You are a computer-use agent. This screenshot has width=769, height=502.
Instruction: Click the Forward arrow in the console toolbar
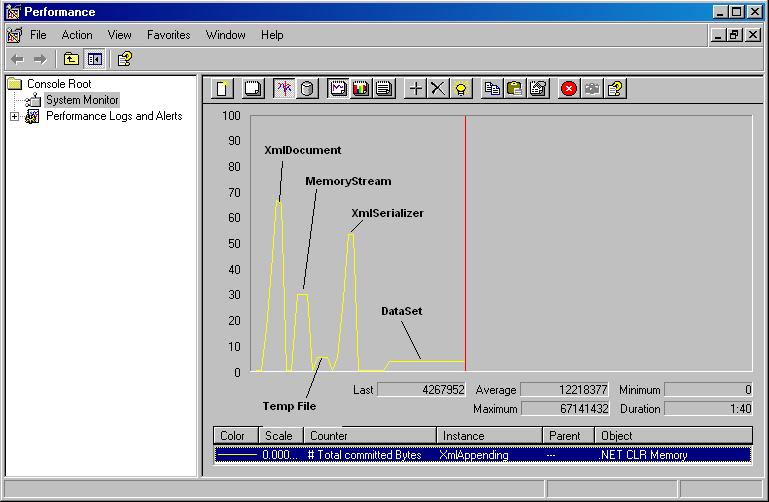click(40, 59)
